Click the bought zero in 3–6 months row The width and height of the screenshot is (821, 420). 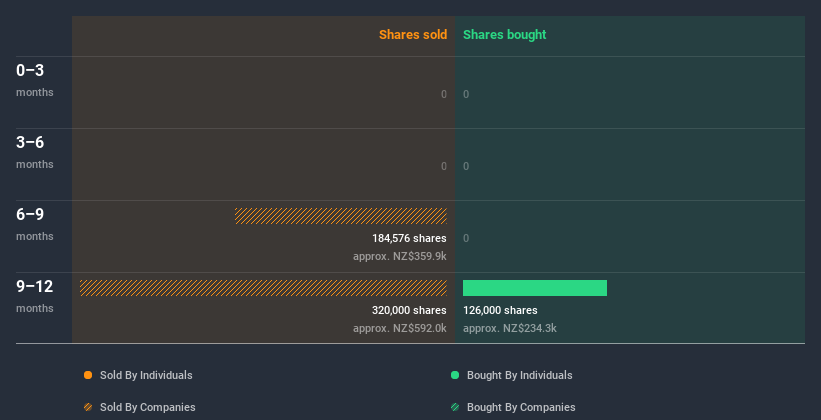tap(466, 166)
